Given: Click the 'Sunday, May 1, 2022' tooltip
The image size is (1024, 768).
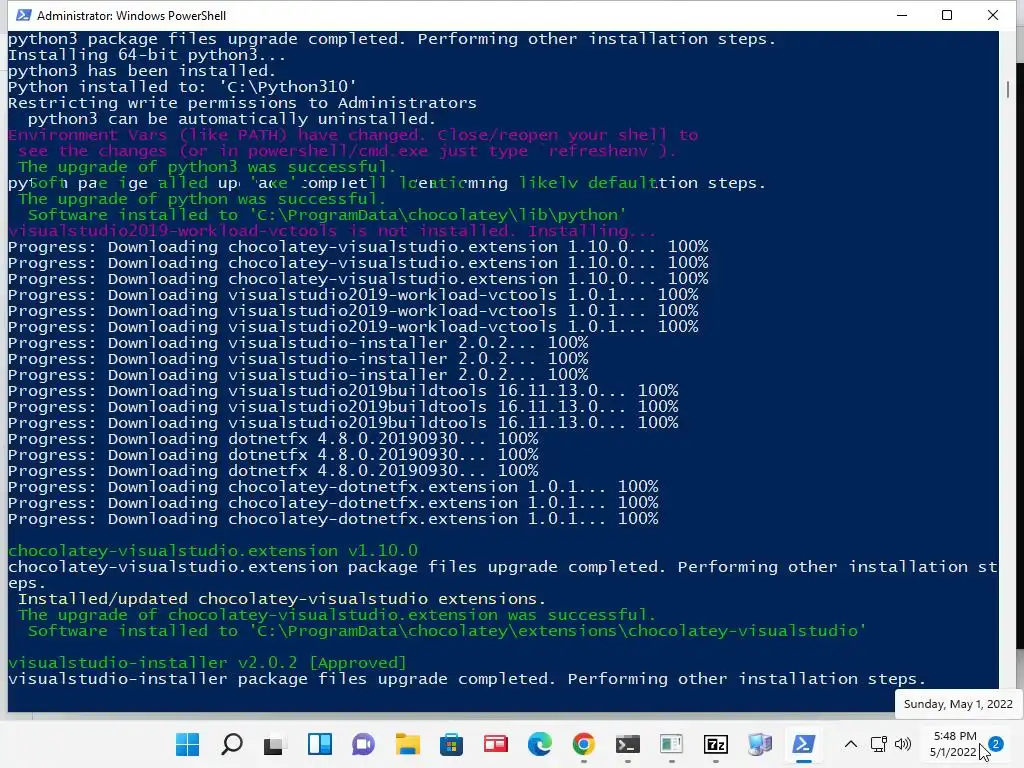Looking at the screenshot, I should click(957, 704).
